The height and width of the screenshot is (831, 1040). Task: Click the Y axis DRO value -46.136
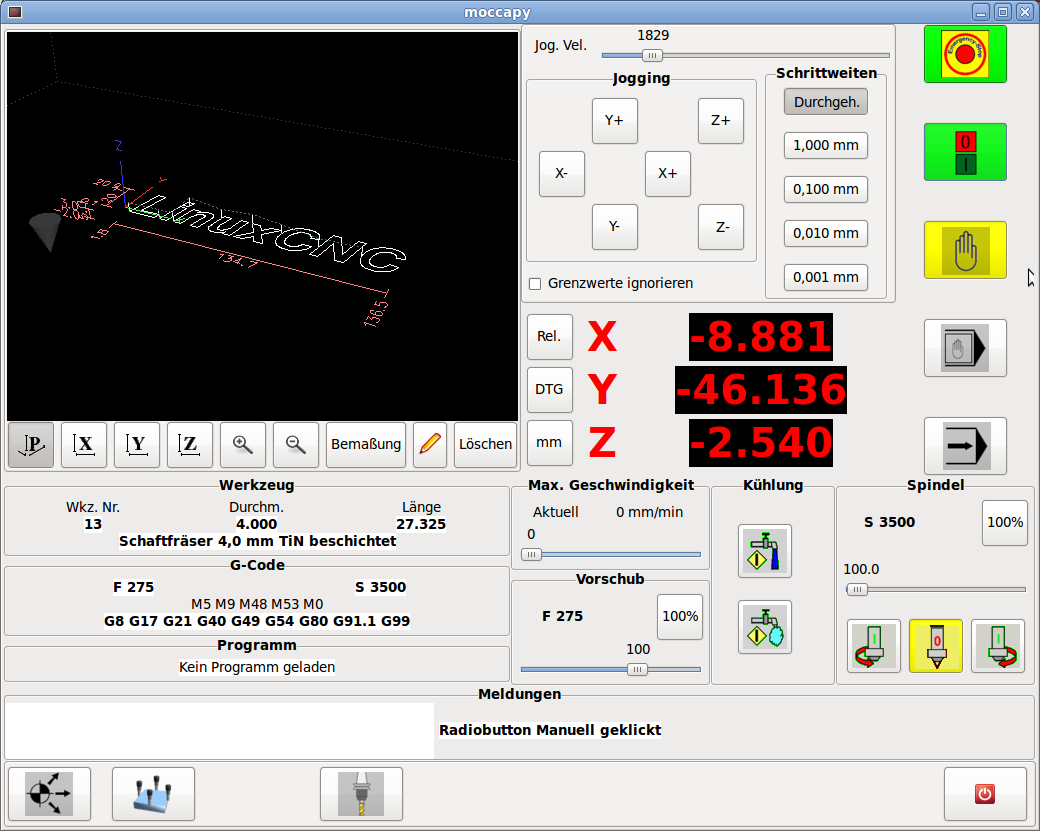(x=761, y=390)
